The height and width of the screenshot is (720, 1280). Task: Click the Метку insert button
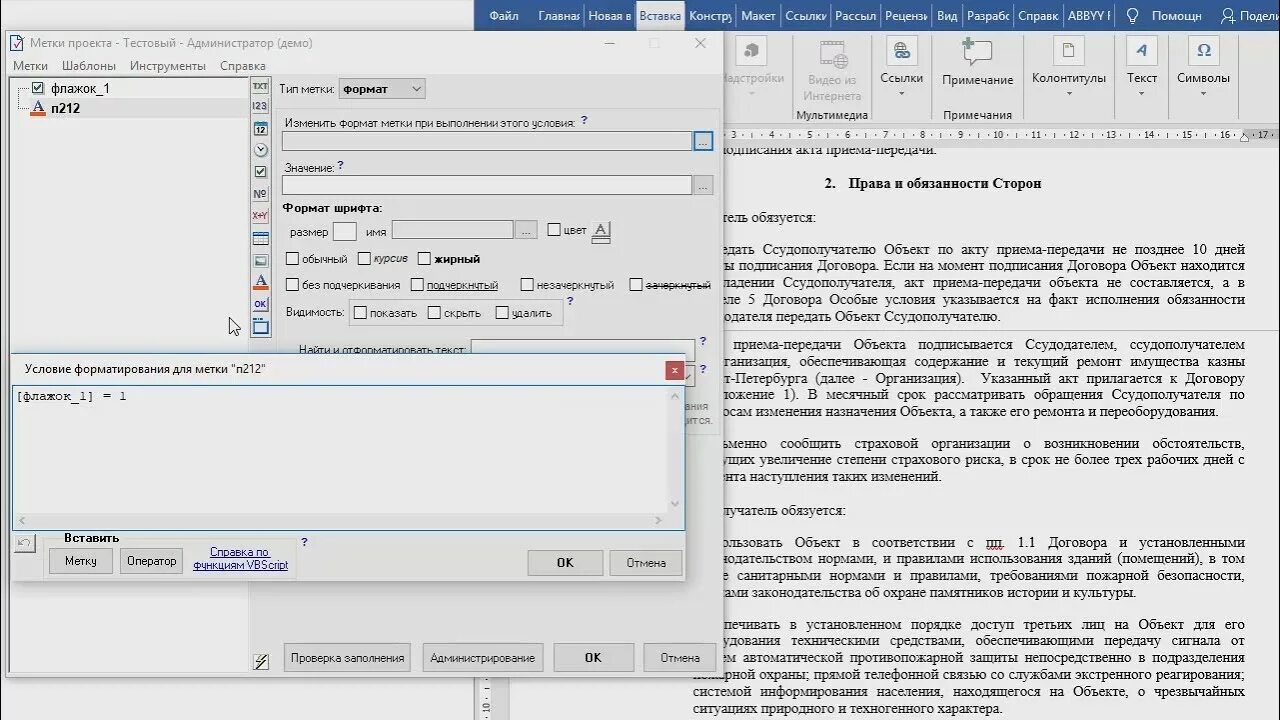[81, 561]
